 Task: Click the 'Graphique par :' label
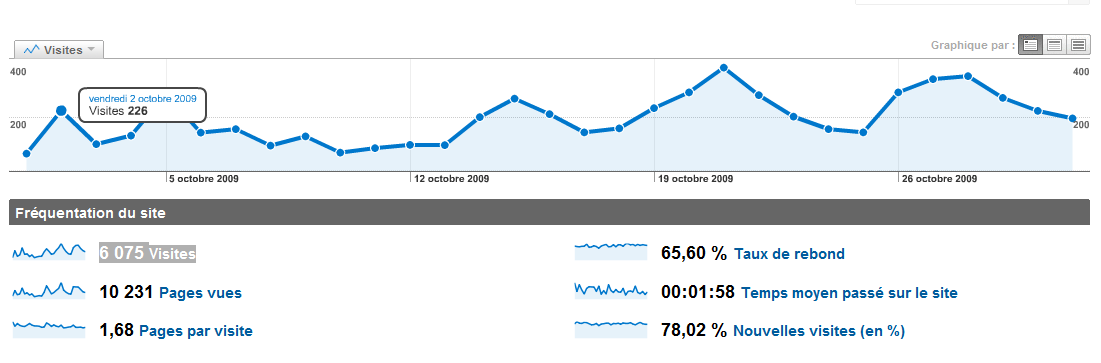973,46
